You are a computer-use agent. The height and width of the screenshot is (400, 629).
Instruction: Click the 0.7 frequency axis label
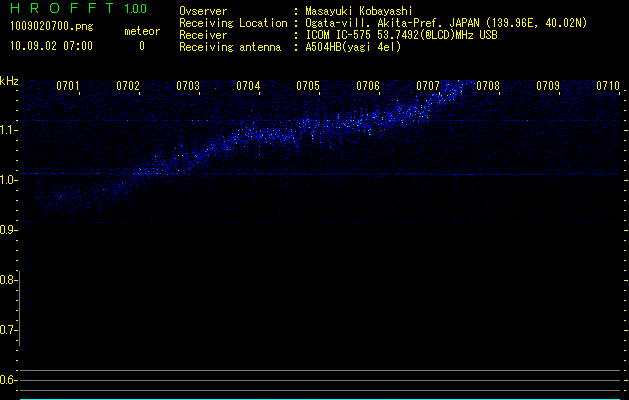coord(8,330)
